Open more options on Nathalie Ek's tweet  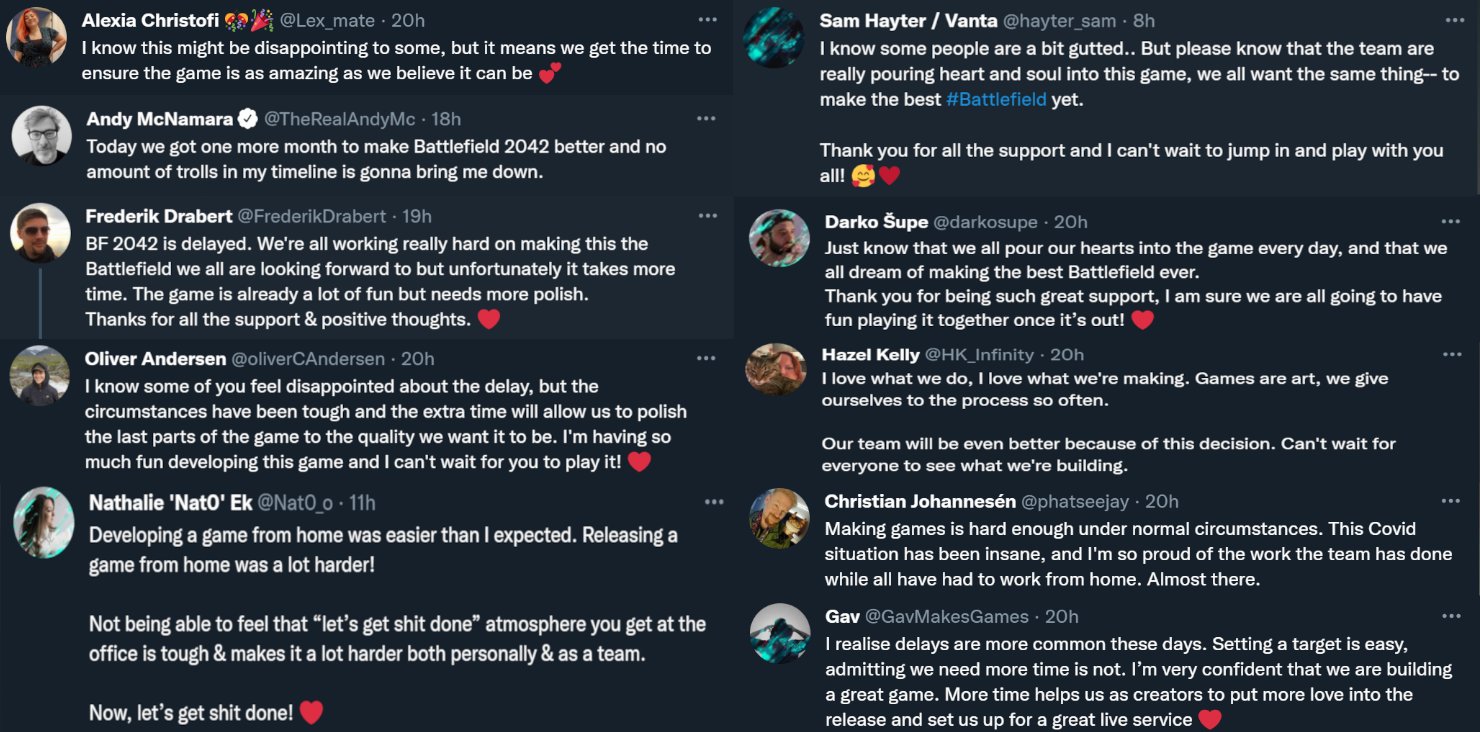tap(713, 502)
